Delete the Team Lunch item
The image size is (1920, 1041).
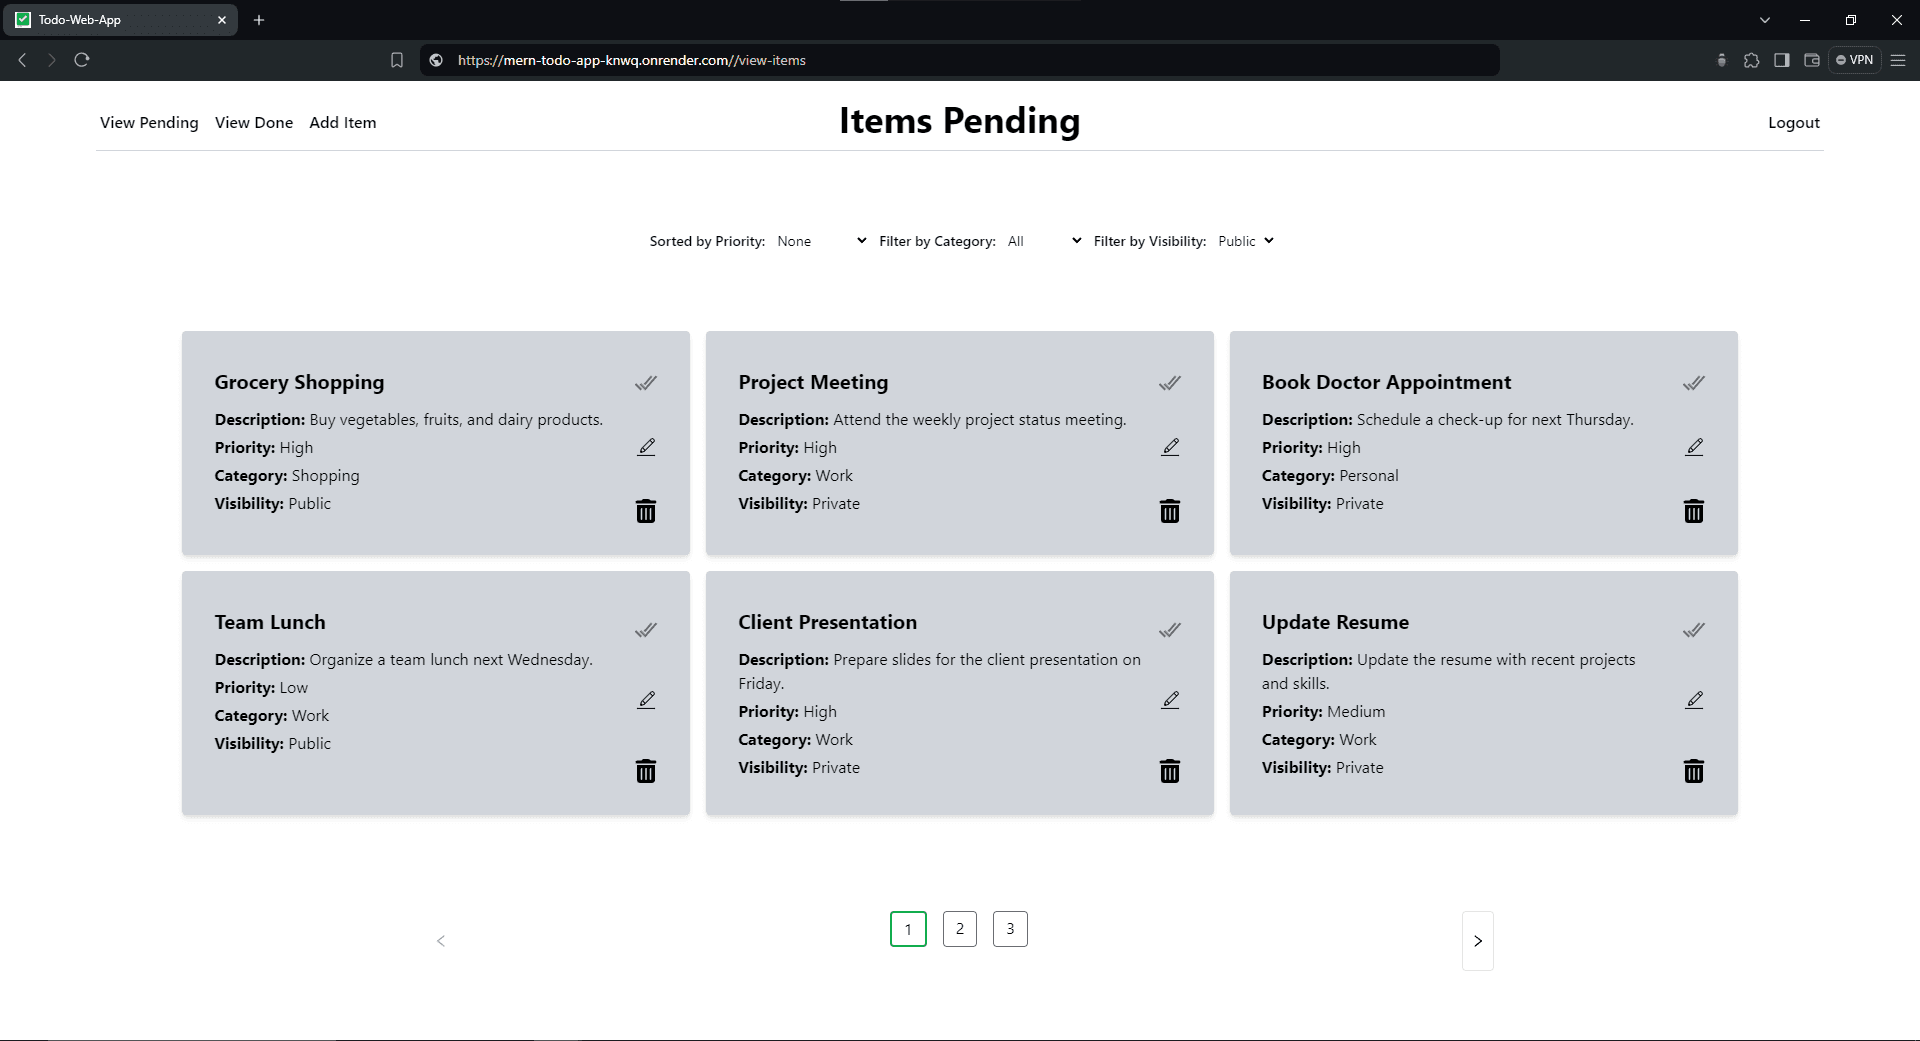click(x=646, y=771)
